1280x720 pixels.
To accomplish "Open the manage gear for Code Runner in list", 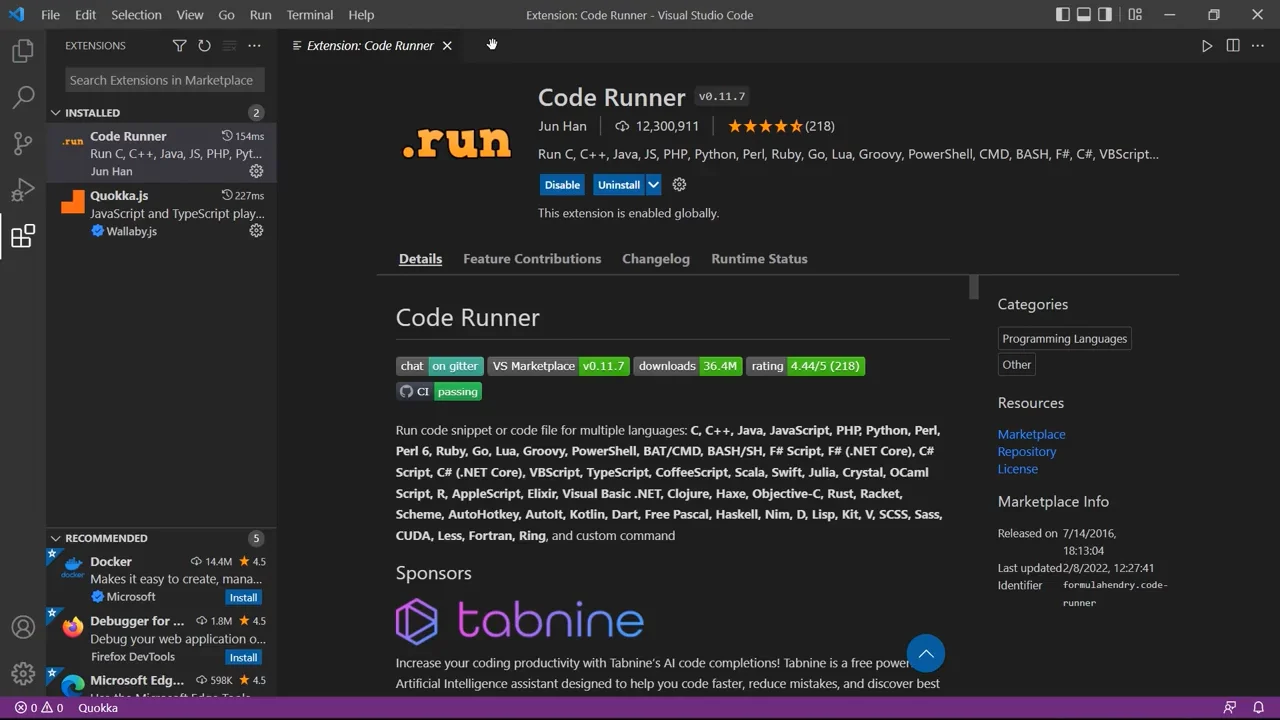I will pos(256,171).
